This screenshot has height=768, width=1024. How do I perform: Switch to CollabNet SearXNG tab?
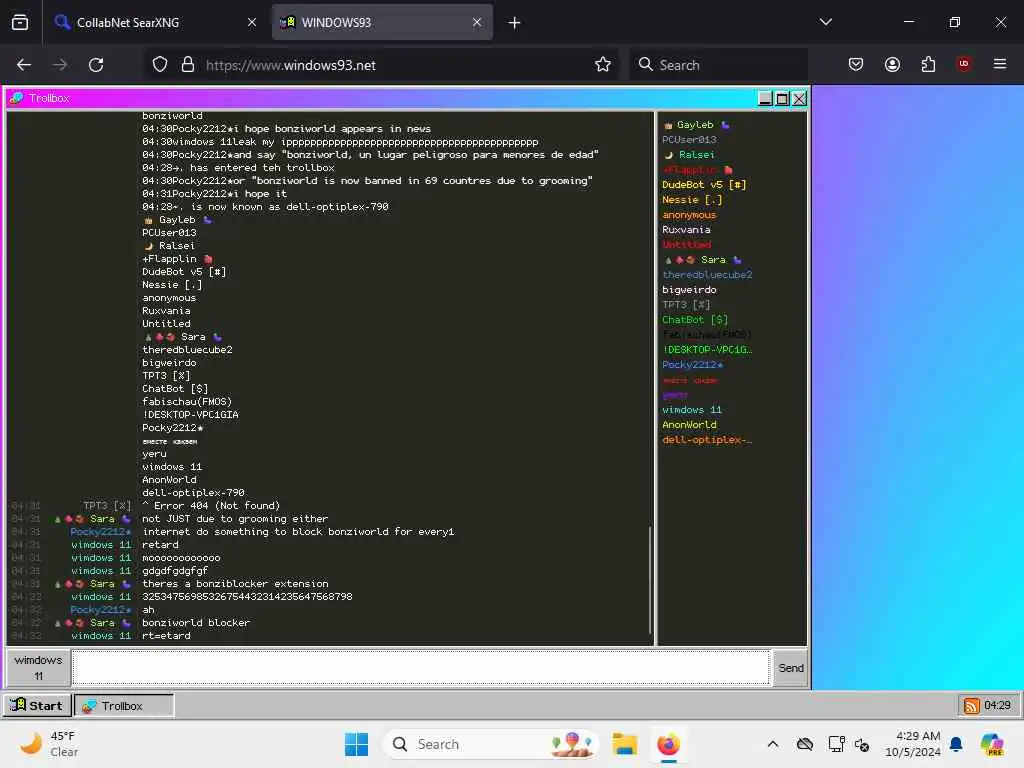pos(155,22)
